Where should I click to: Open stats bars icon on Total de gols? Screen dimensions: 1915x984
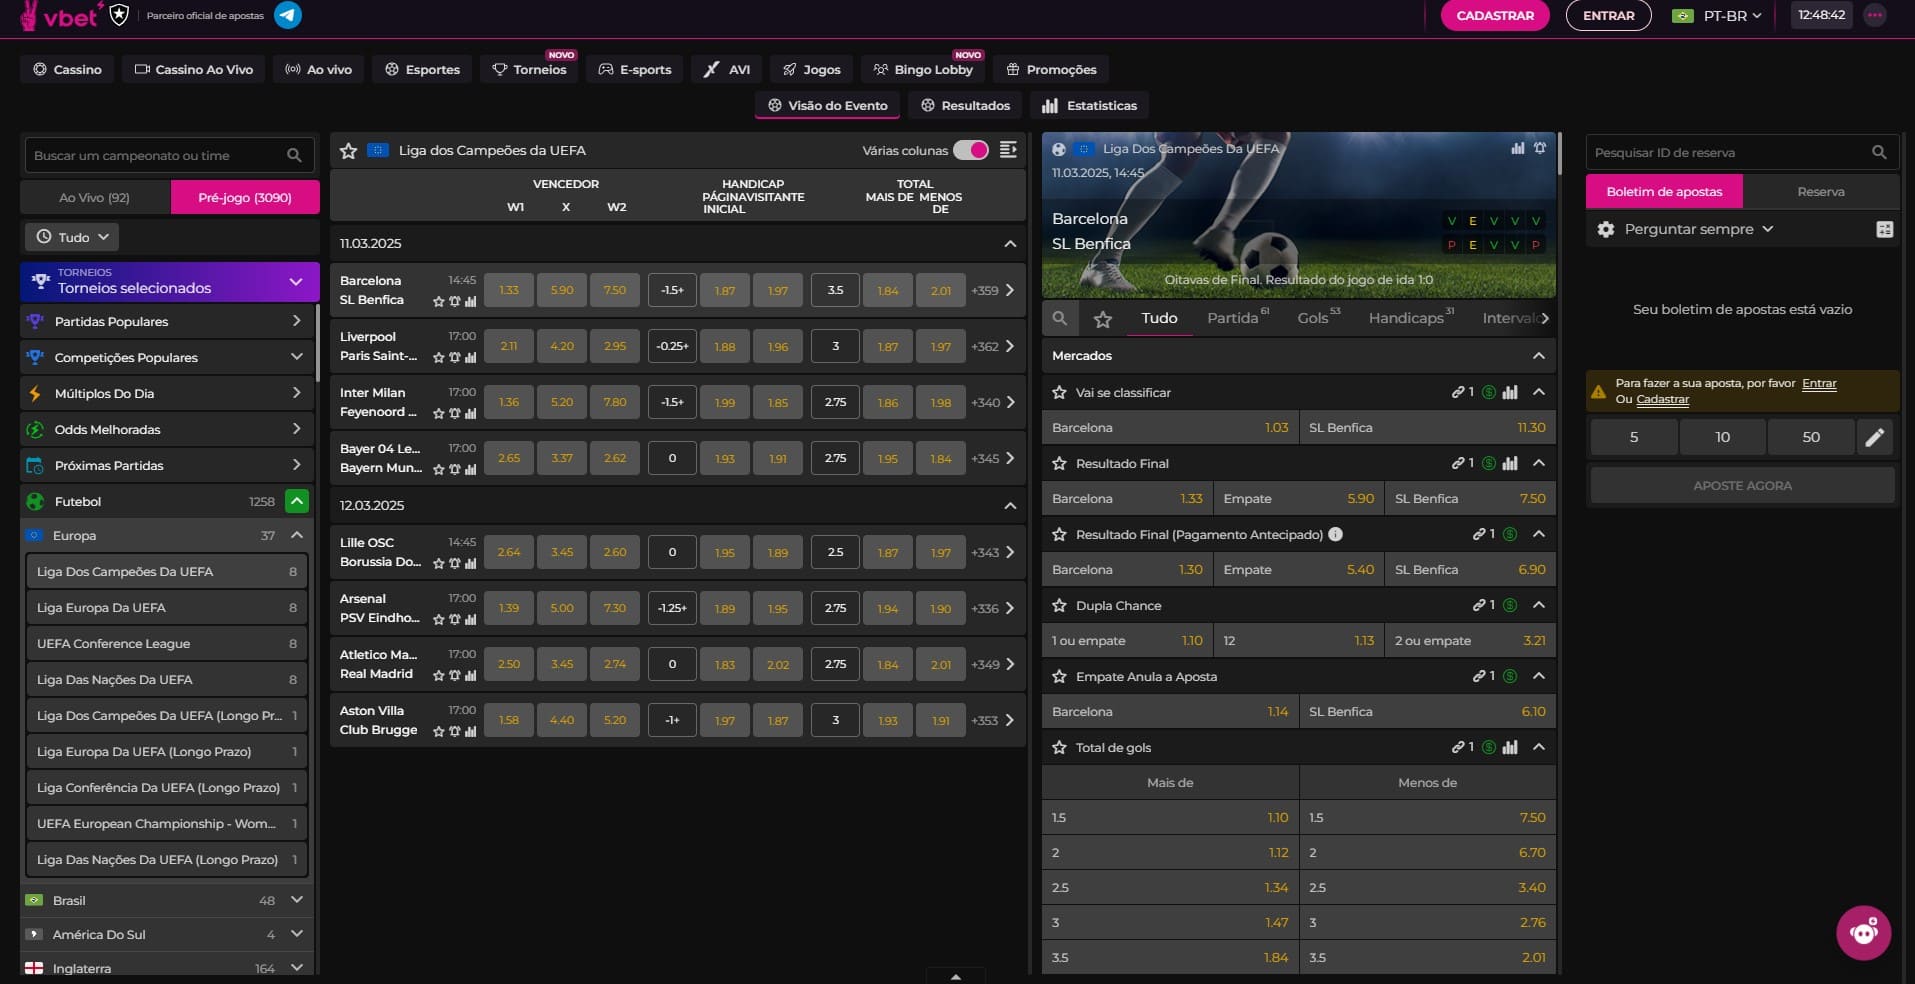[1510, 747]
